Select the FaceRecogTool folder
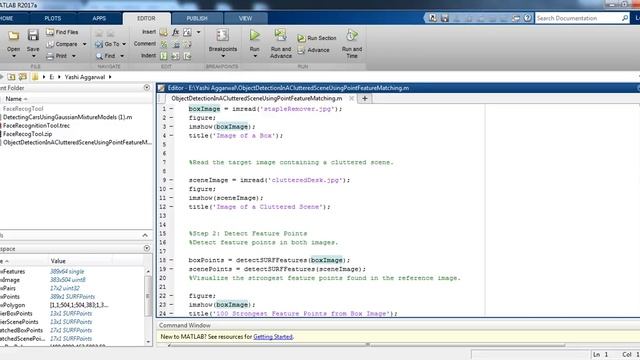Screen dimensions: 640x360 23,109
